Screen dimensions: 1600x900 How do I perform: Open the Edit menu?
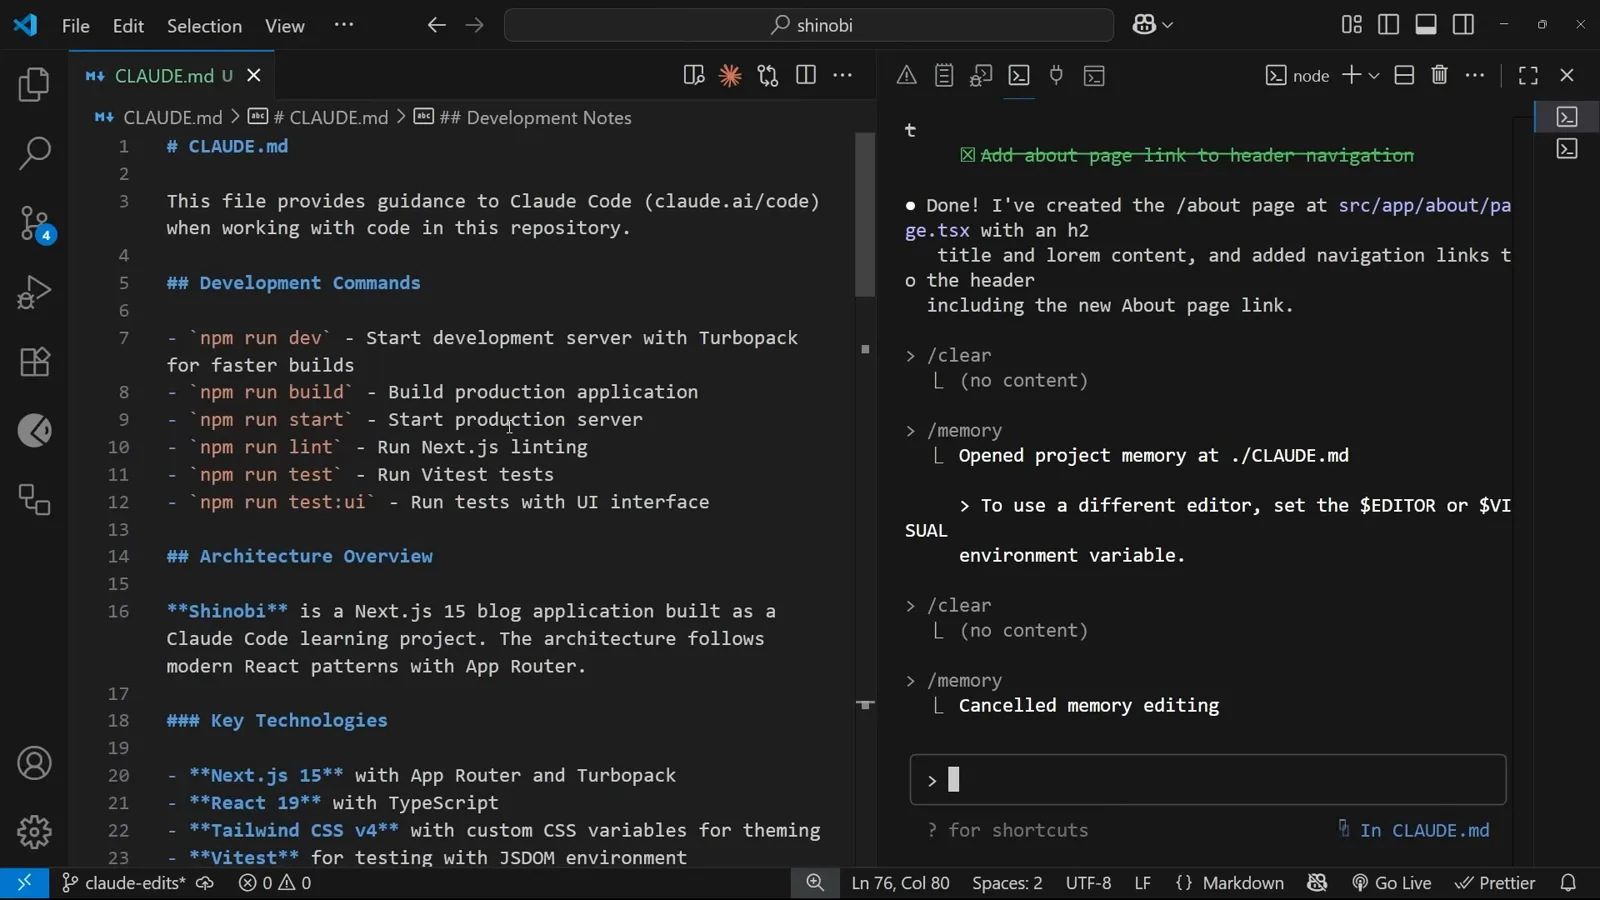tap(128, 26)
